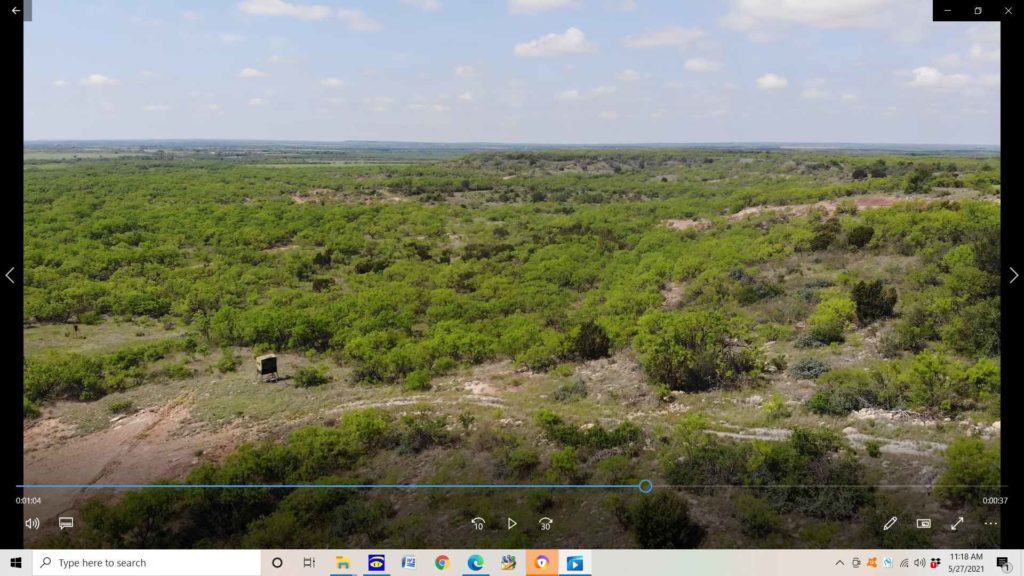Image resolution: width=1024 pixels, height=576 pixels.
Task: Play in mini view mode
Action: click(923, 524)
